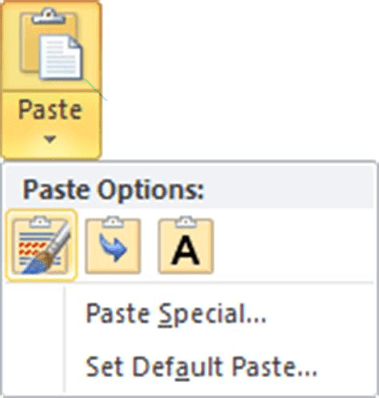Select the clipboard icon with letter A
Viewport: 379px width, 398px height.
coord(186,245)
